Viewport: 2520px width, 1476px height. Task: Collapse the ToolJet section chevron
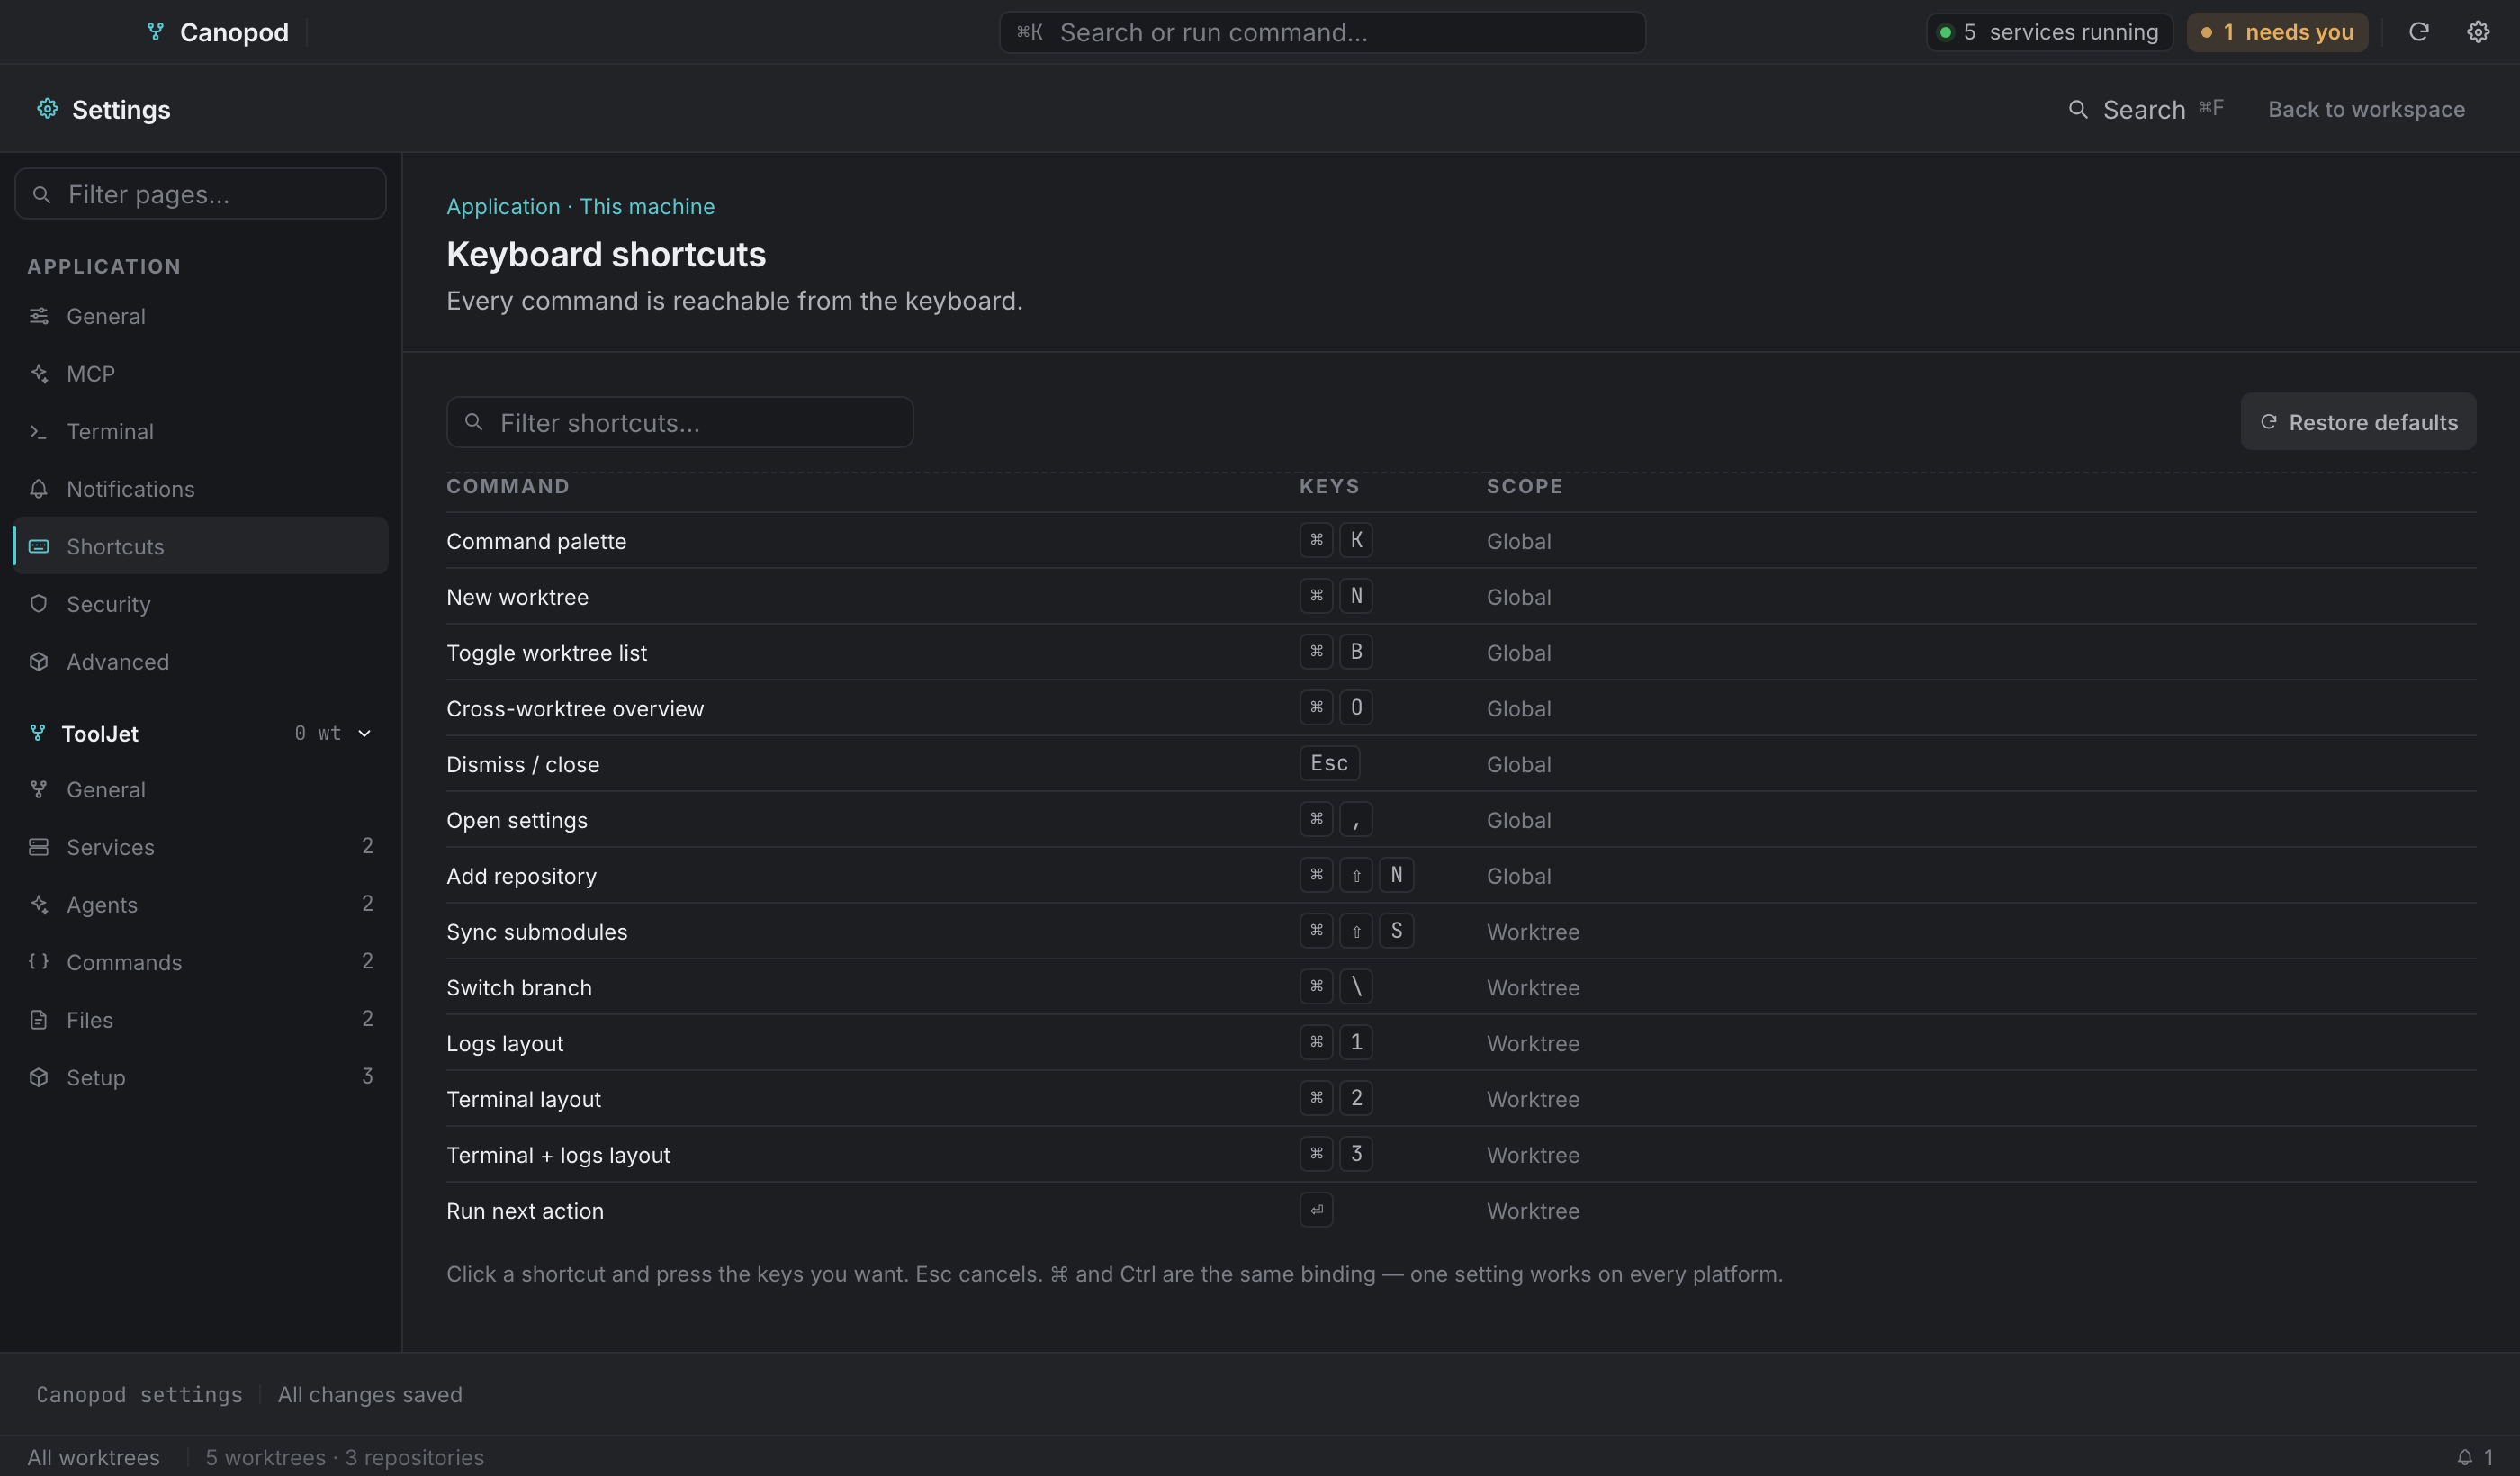(x=365, y=733)
